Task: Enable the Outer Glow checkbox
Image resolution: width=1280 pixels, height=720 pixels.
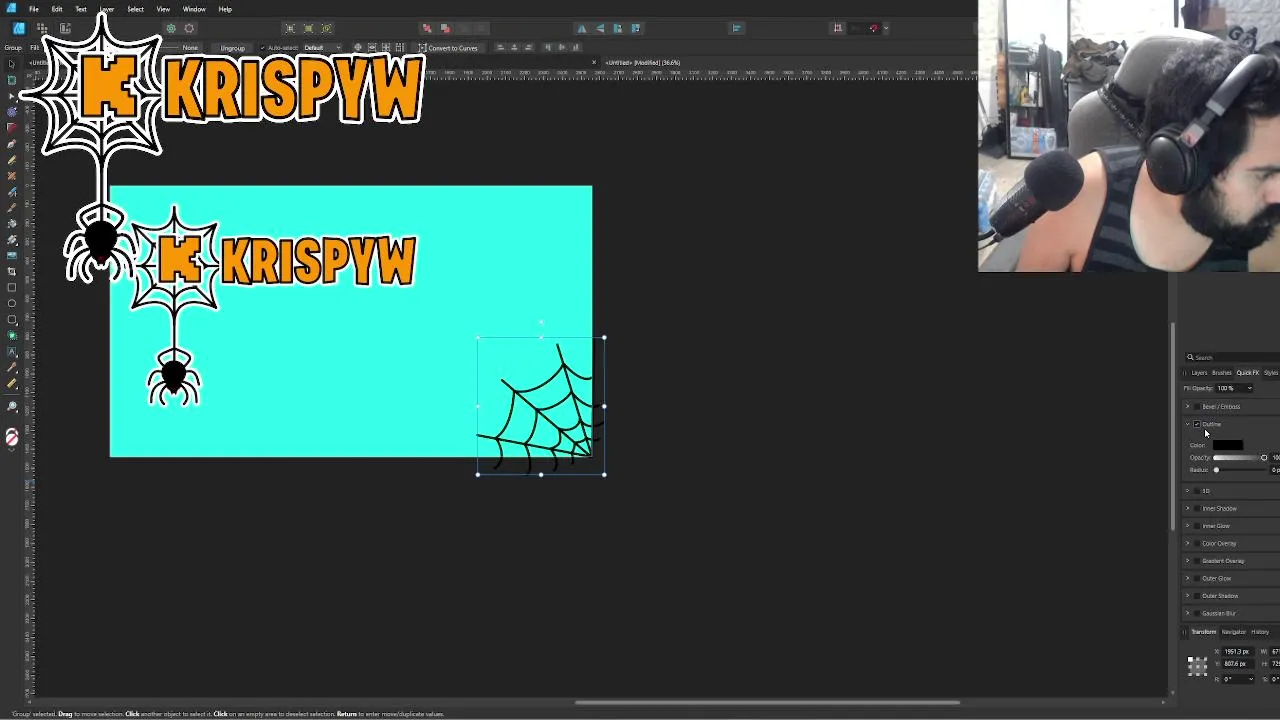Action: [x=1197, y=578]
